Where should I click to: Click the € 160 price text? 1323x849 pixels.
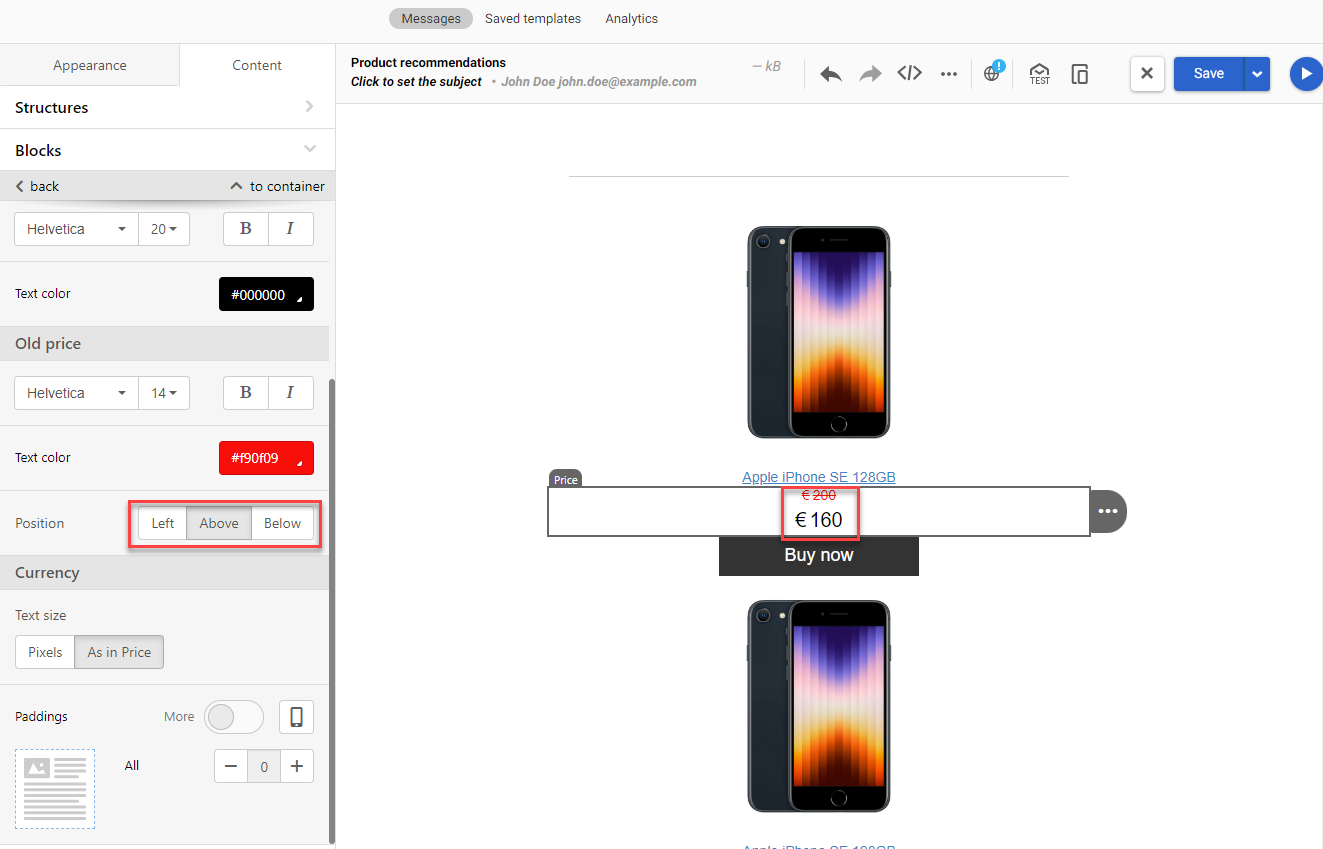click(x=819, y=520)
